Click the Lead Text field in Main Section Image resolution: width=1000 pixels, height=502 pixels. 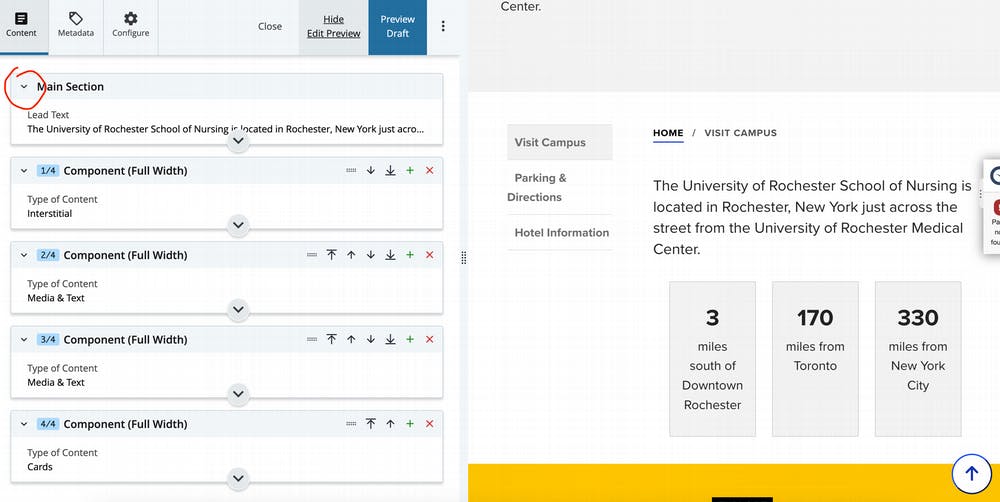point(226,122)
